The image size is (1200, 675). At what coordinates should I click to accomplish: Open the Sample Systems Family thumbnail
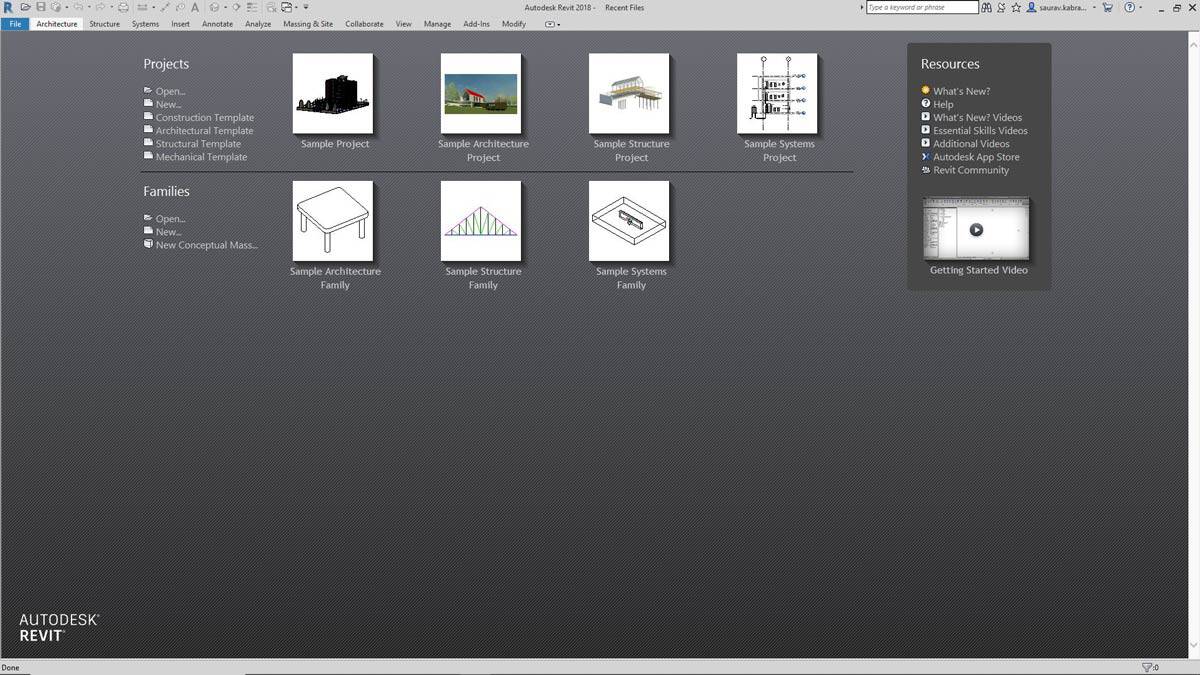[x=629, y=221]
